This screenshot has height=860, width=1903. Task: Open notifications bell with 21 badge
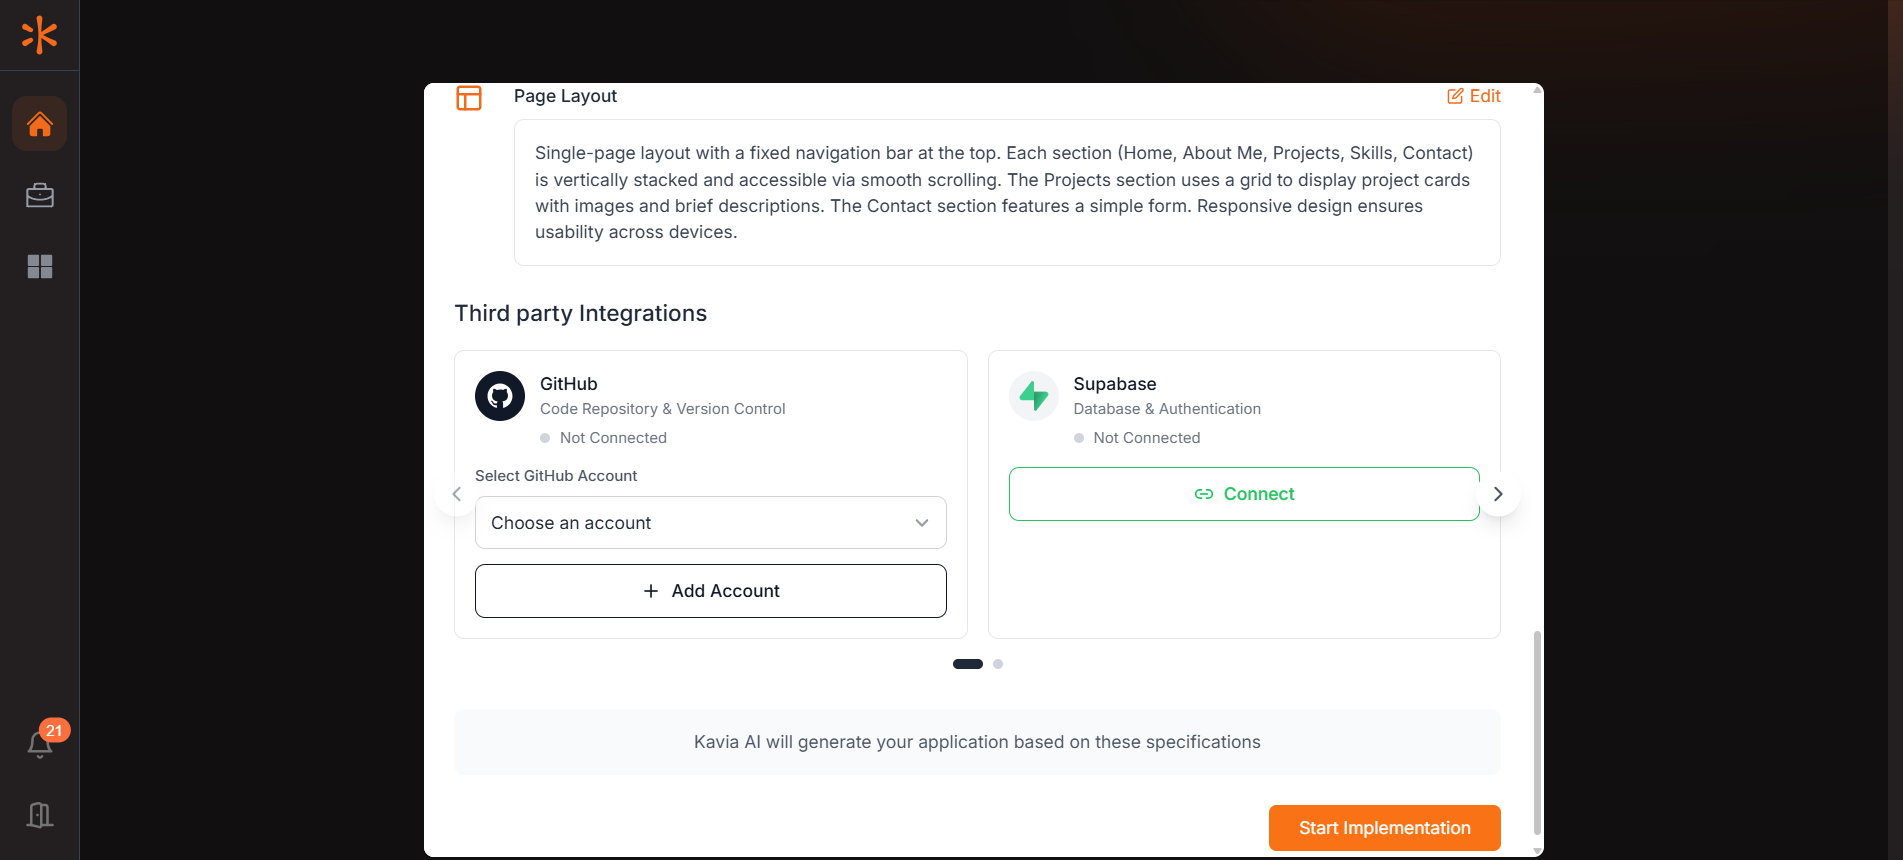[x=40, y=744]
